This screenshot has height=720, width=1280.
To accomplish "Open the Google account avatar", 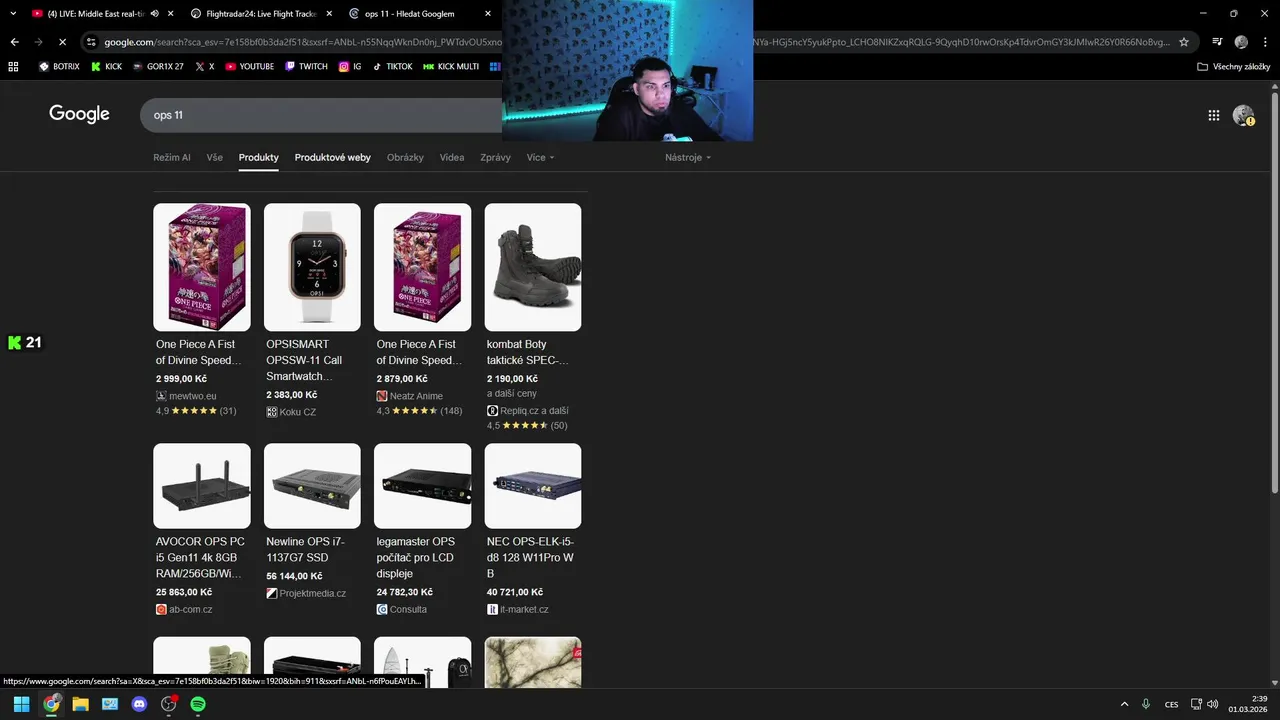I will (x=1243, y=115).
